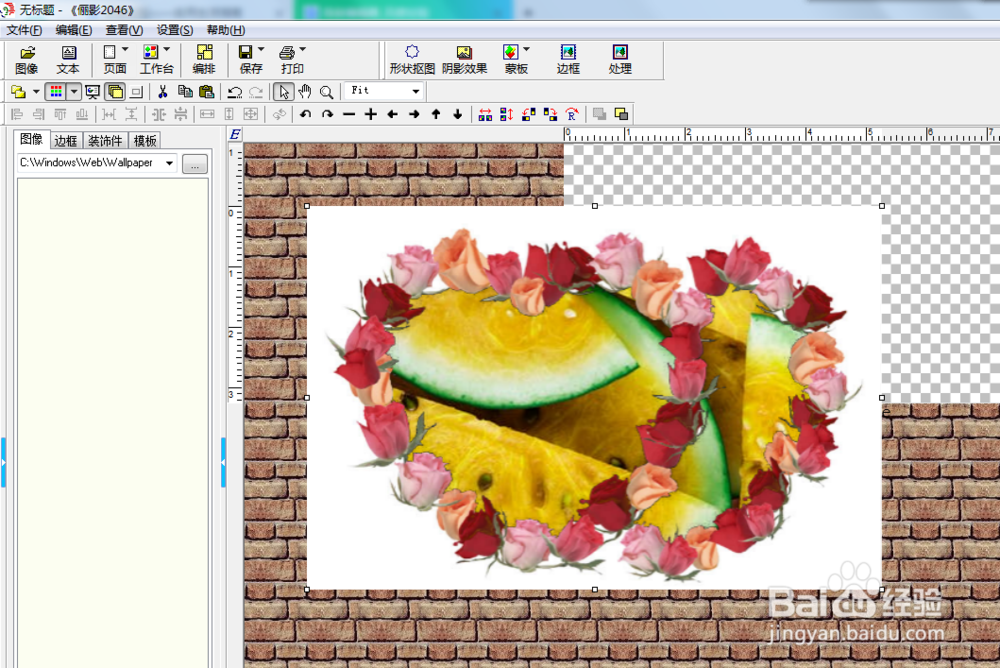The height and width of the screenshot is (668, 1000).
Task: Nudge object right with arrow icon
Action: point(414,114)
